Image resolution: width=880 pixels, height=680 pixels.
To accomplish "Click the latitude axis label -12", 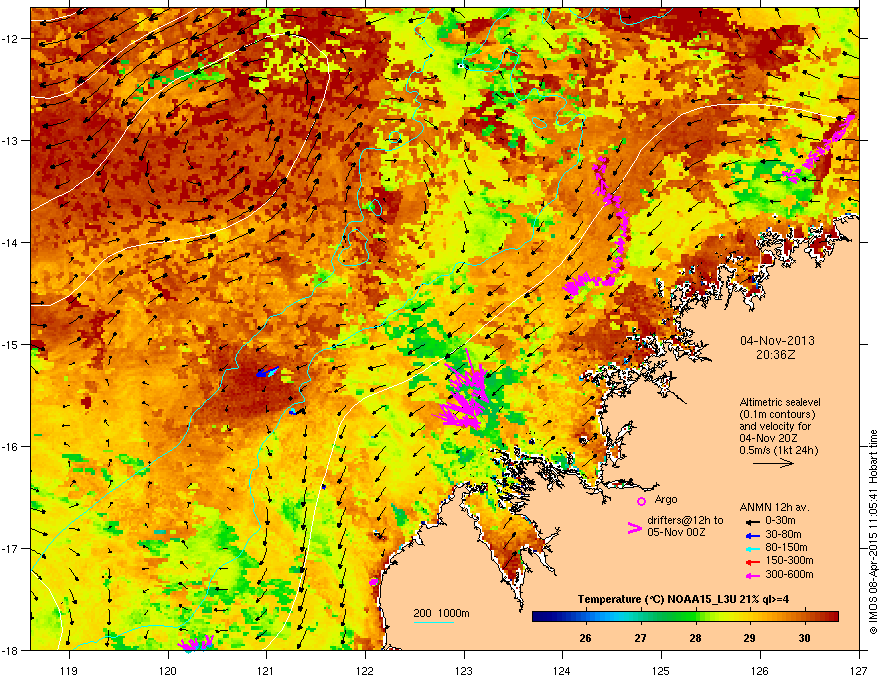I will 10,38.
